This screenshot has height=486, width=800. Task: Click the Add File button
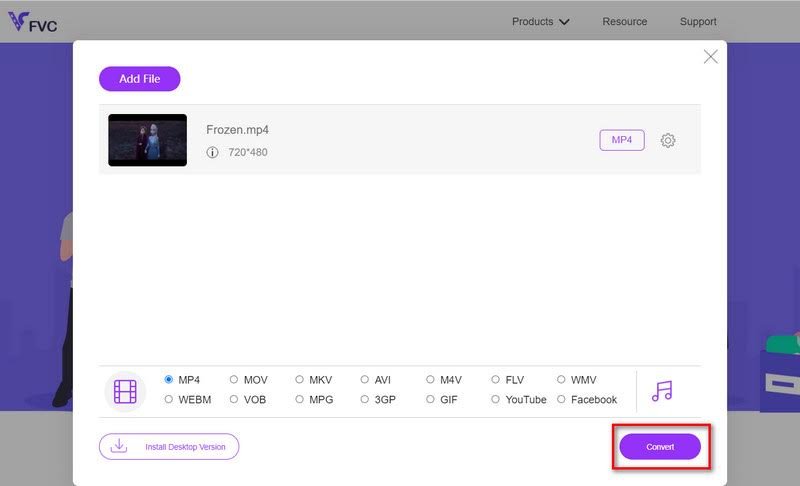tap(140, 79)
